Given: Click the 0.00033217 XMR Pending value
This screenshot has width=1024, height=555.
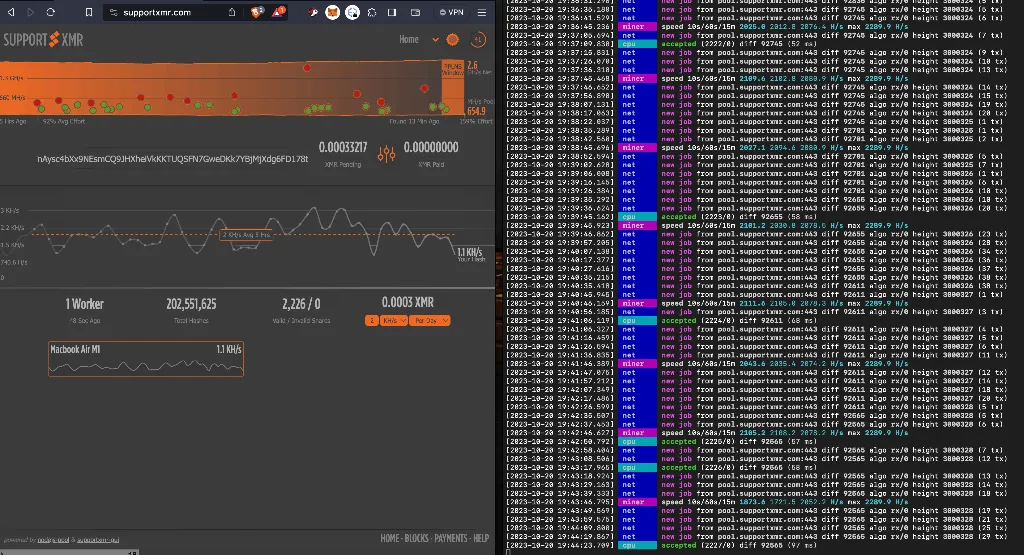Looking at the screenshot, I should pos(343,148).
